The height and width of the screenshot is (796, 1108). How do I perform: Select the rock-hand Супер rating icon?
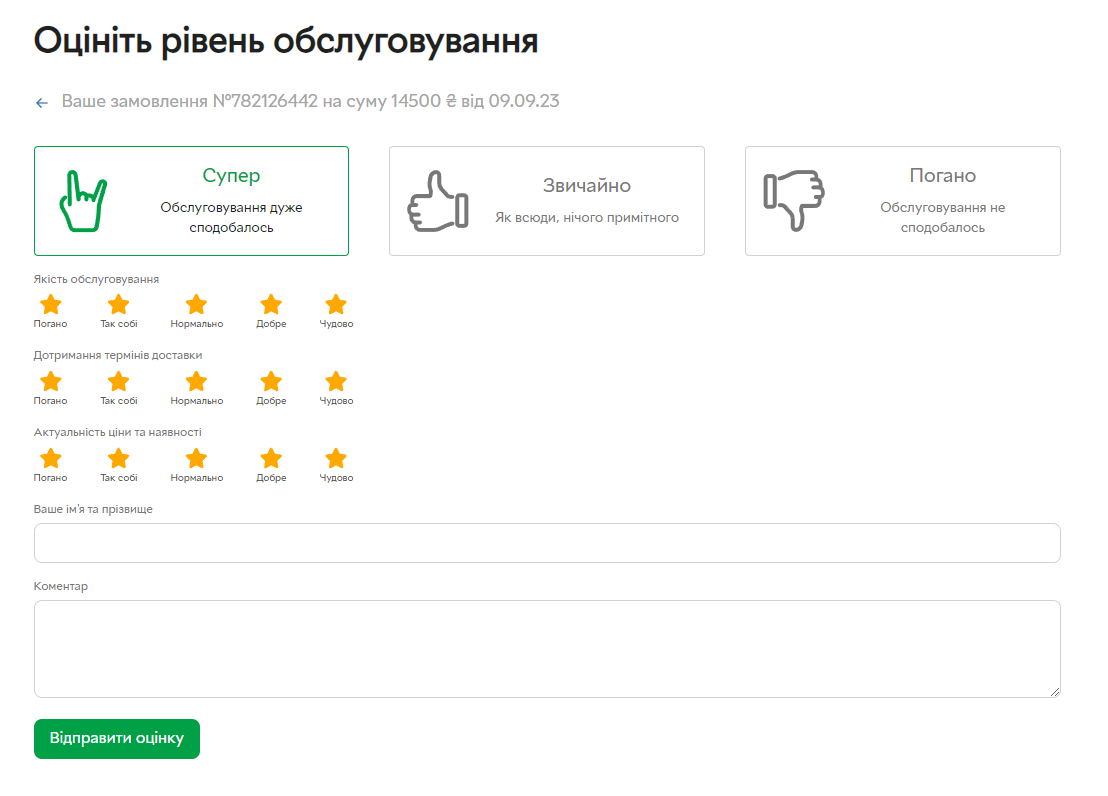click(83, 201)
